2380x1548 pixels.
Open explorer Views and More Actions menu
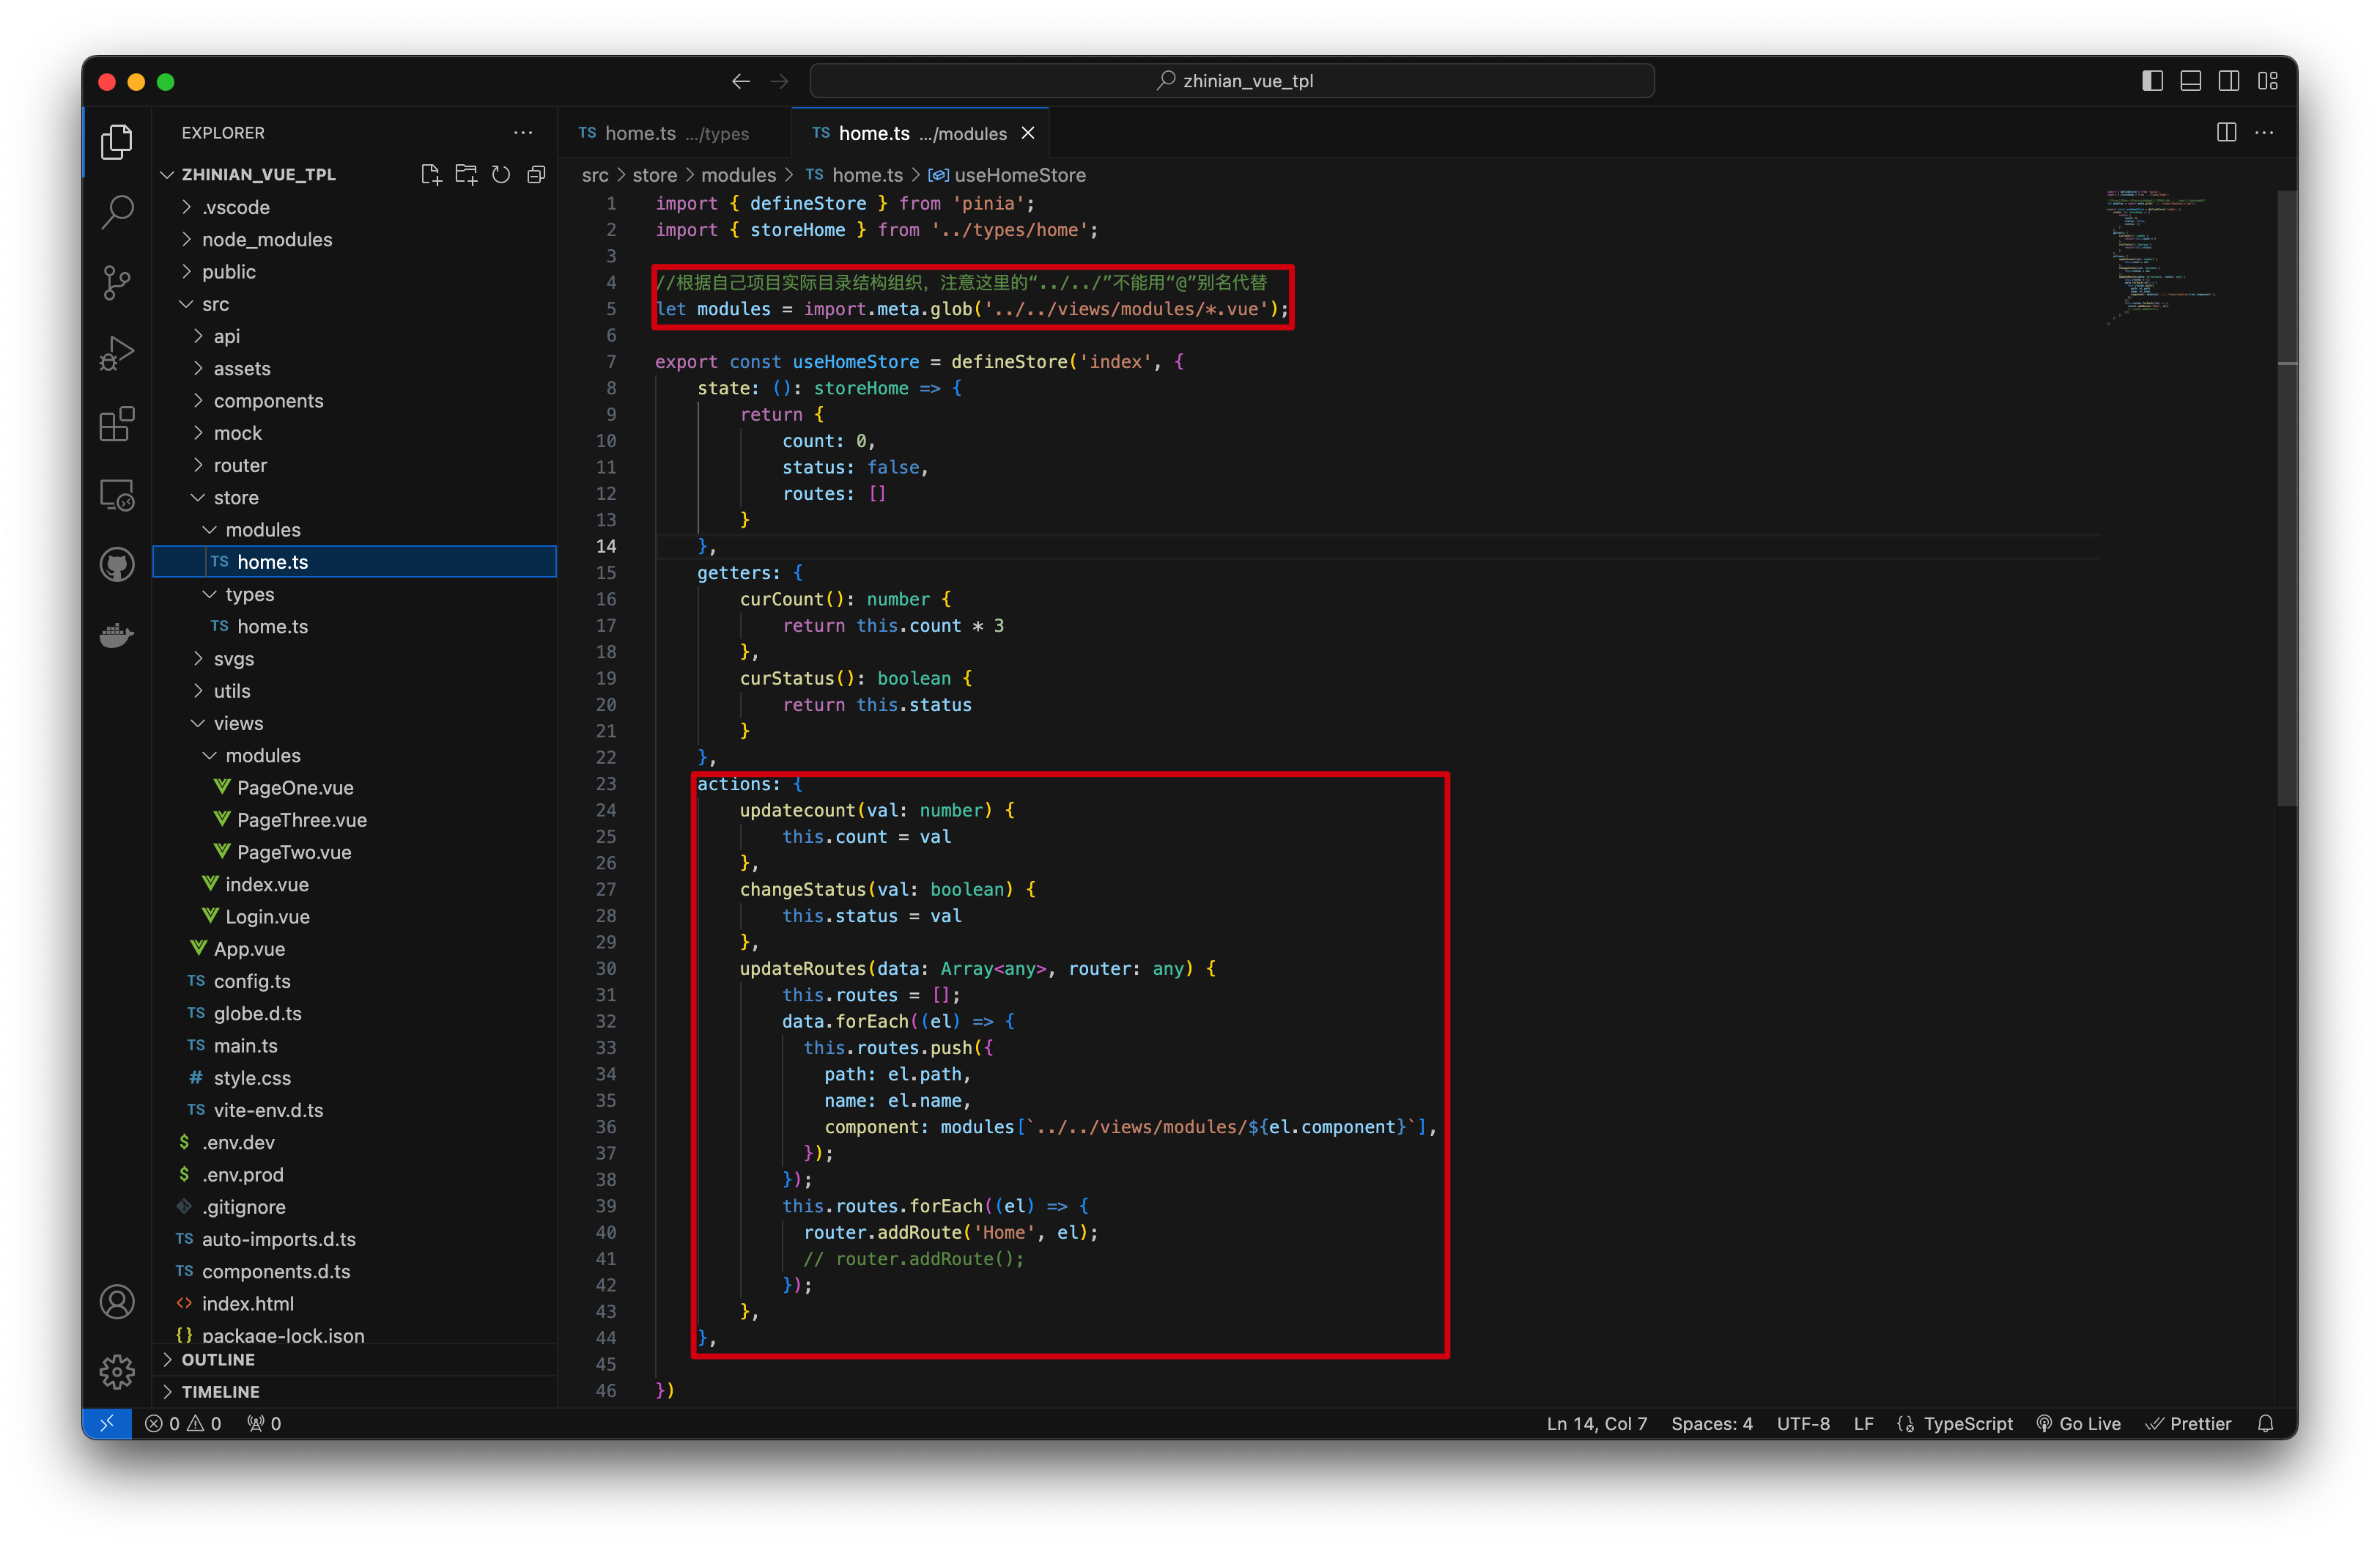pos(523,132)
